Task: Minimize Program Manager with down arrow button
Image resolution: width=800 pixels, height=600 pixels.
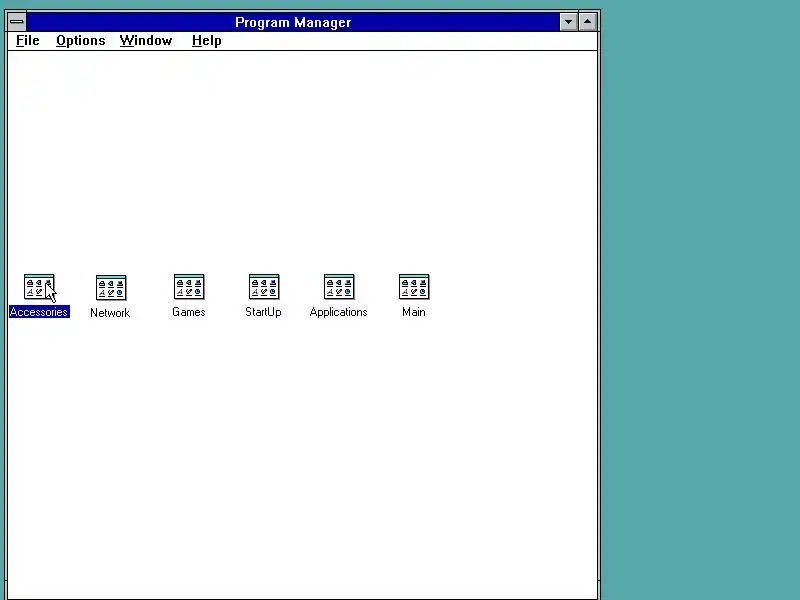Action: (x=568, y=22)
